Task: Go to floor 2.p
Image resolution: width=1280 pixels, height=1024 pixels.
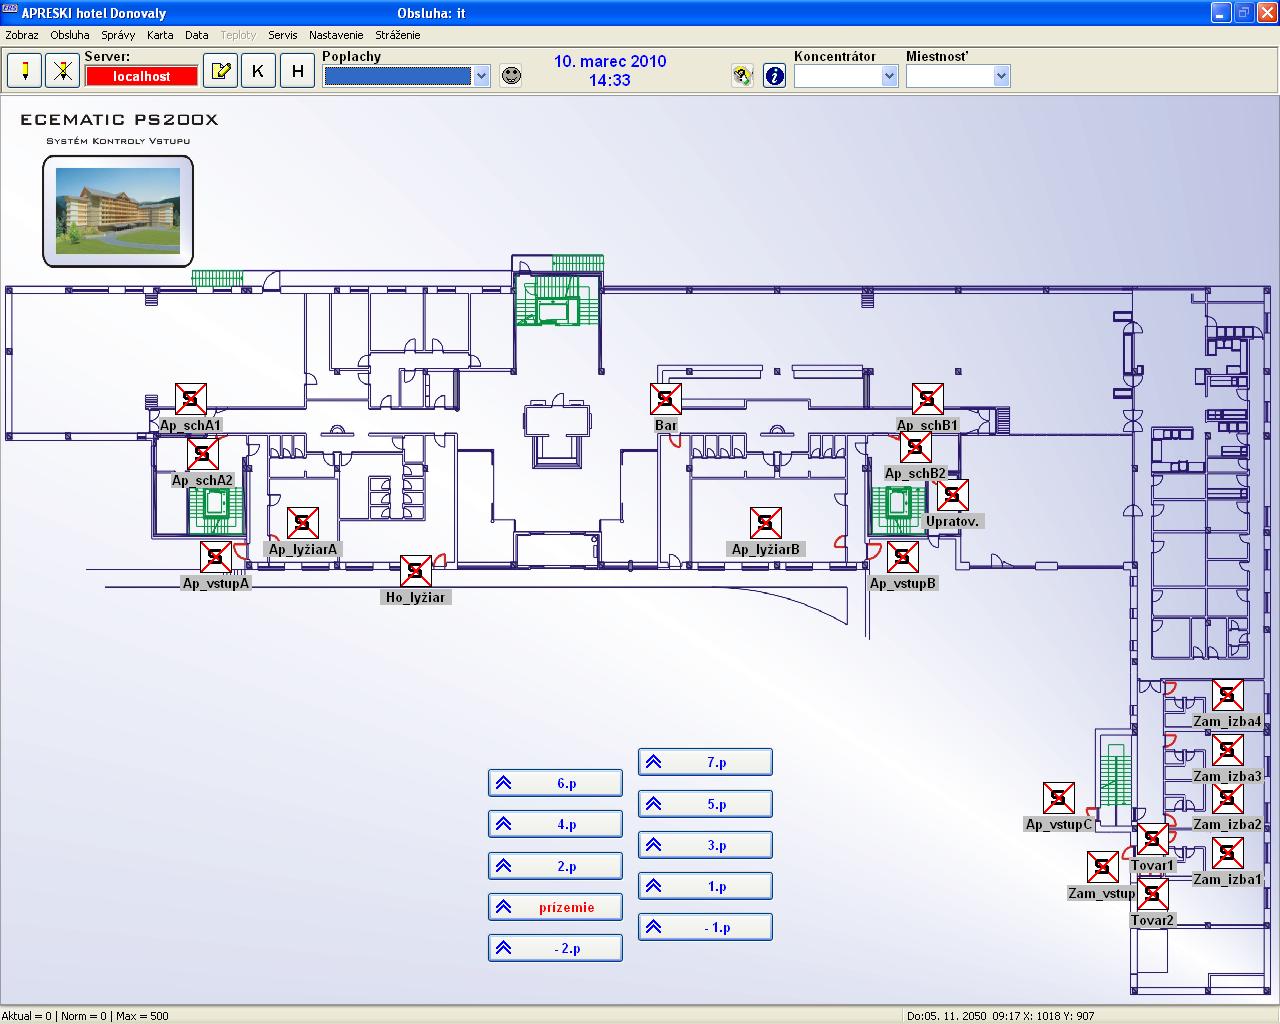Action: [x=555, y=866]
